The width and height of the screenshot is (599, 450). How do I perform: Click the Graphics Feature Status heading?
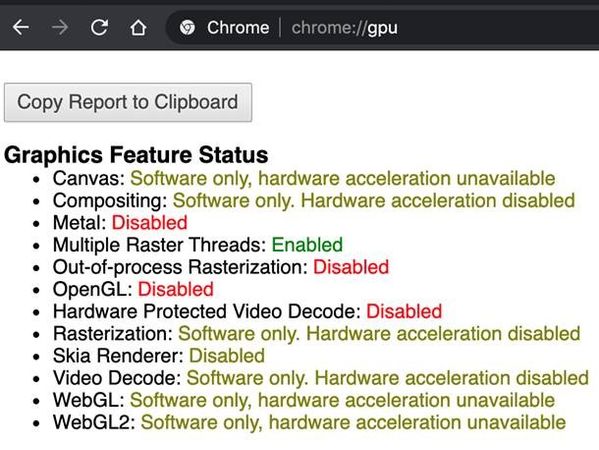(x=136, y=155)
